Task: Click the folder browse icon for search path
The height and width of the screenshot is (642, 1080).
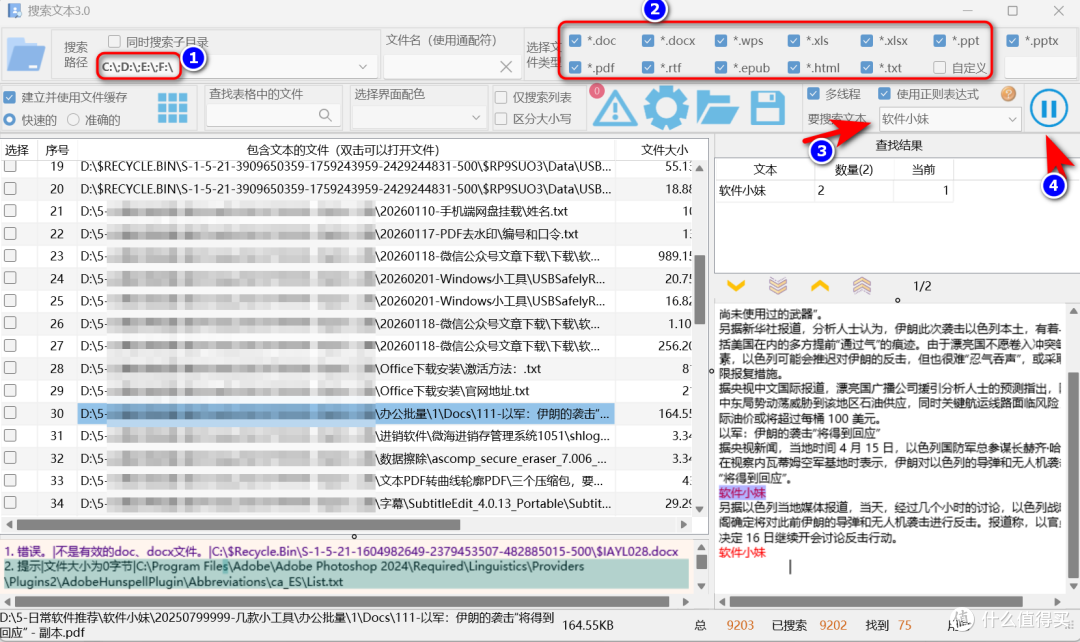Action: 26,54
